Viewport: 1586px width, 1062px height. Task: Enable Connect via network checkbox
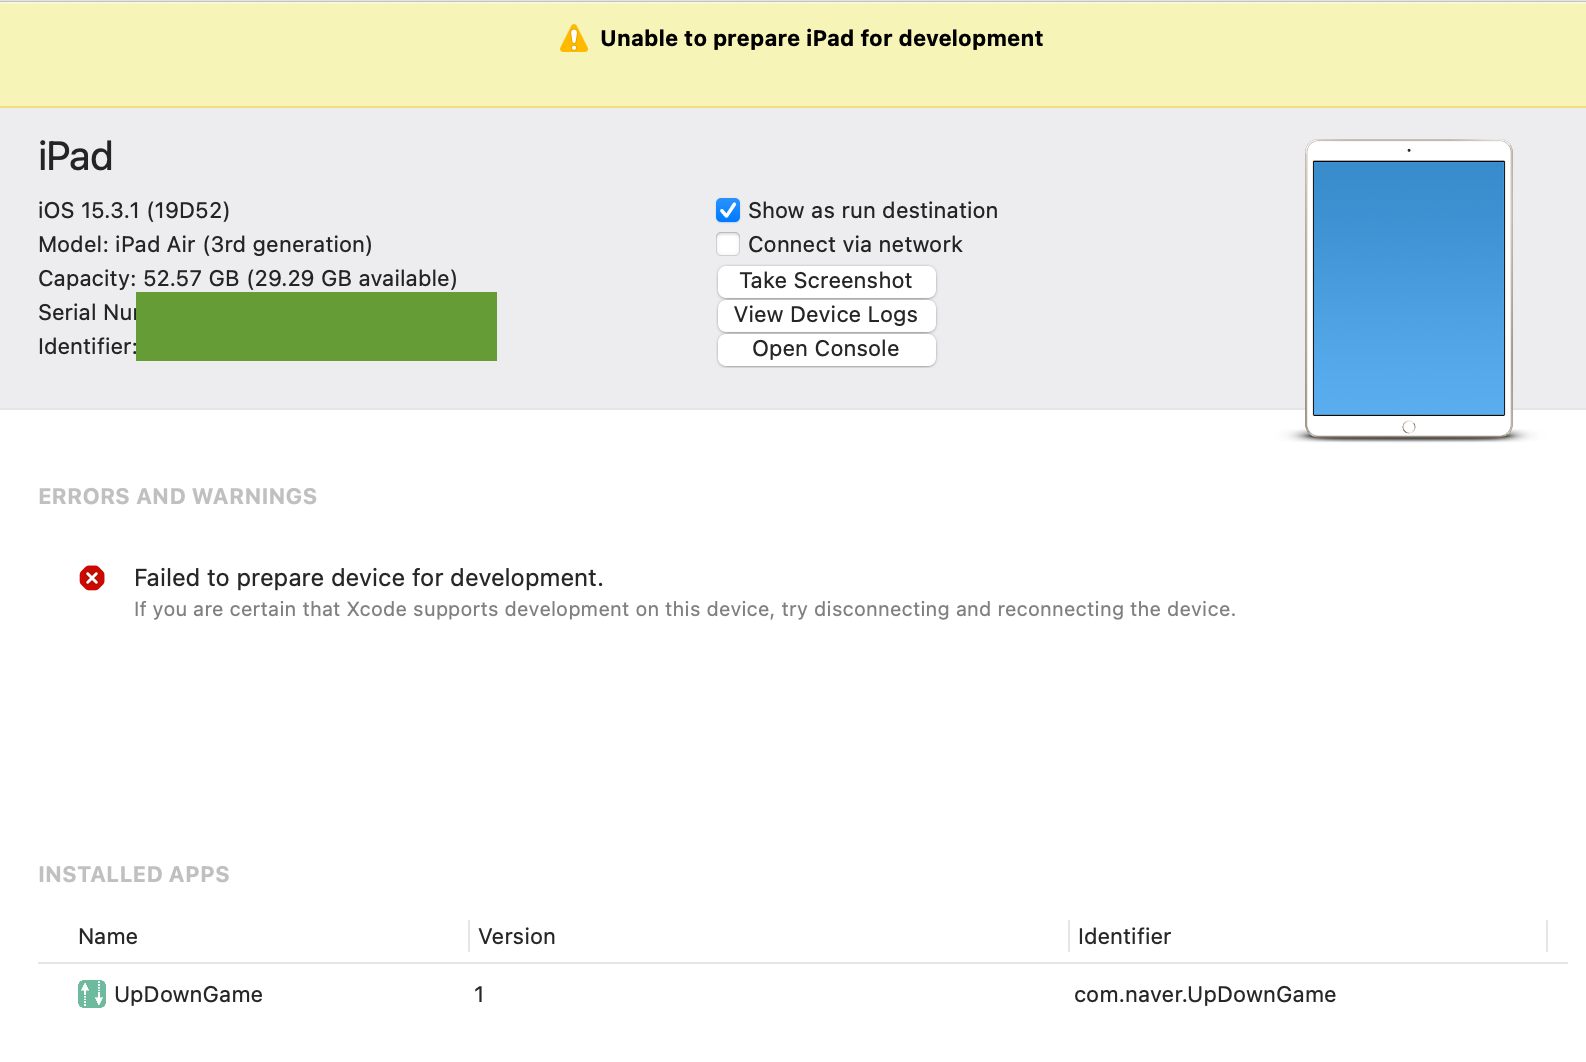[728, 244]
